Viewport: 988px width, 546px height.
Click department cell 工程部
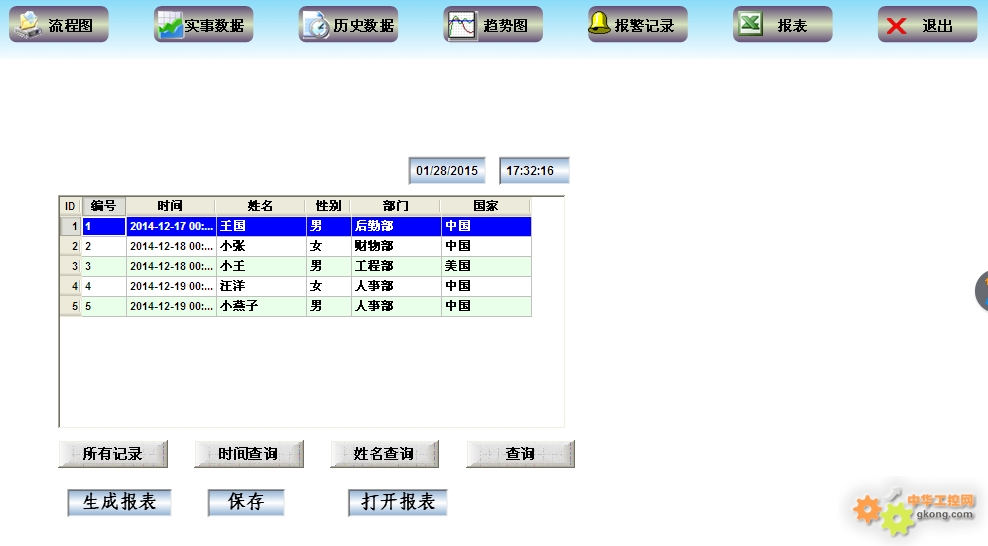(x=396, y=266)
